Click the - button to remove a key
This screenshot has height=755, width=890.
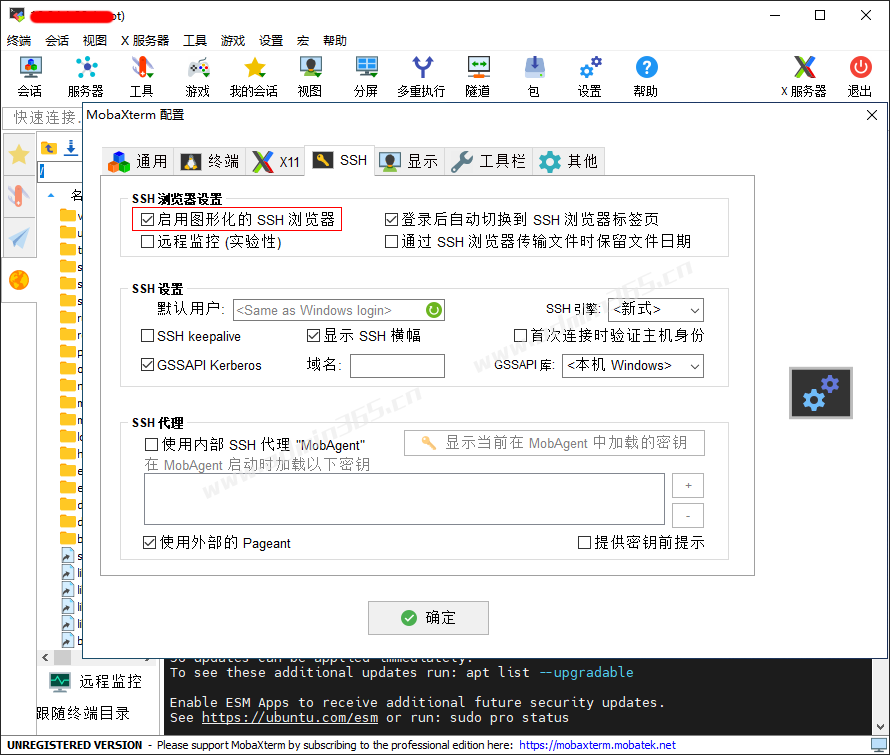pyautogui.click(x=688, y=515)
